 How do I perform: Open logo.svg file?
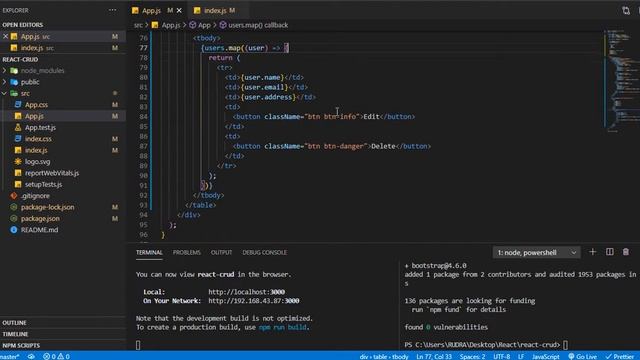pos(38,162)
